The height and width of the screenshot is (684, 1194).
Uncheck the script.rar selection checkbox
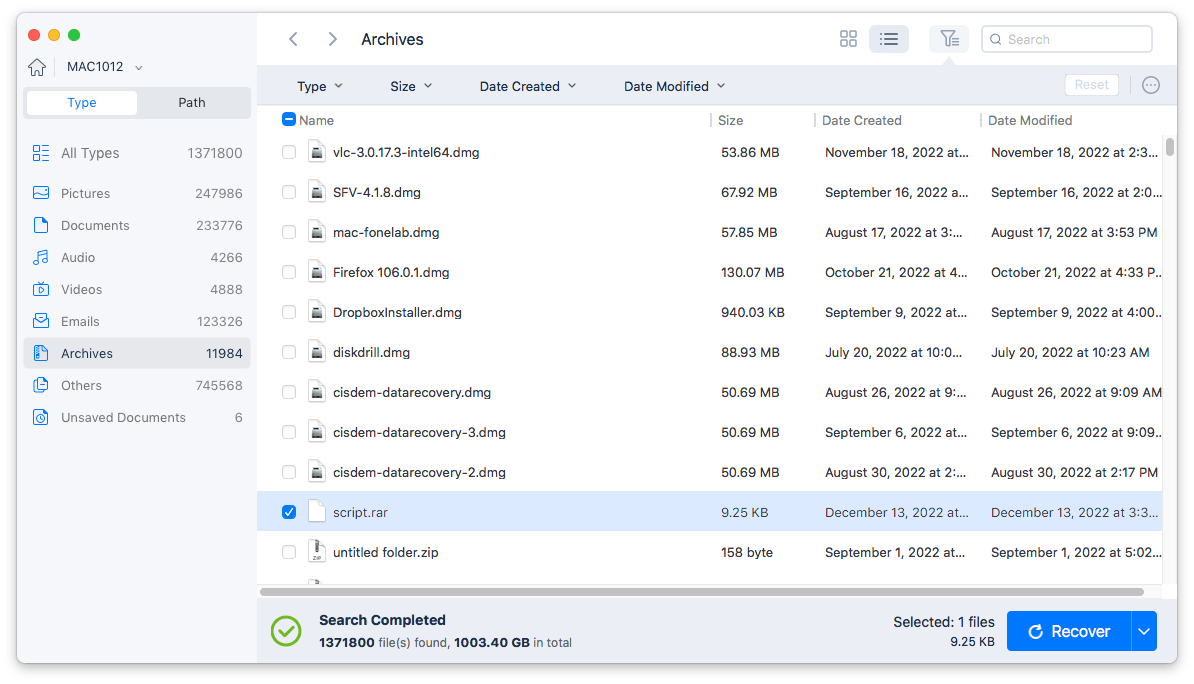288,511
